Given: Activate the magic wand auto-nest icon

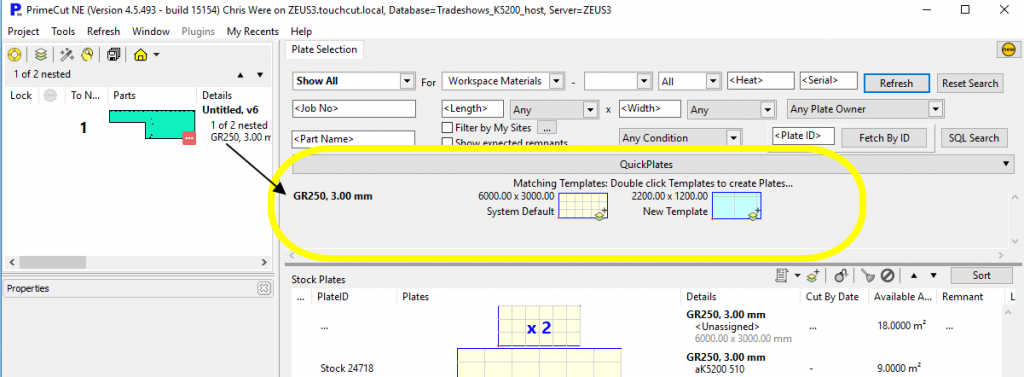Looking at the screenshot, I should point(66,55).
